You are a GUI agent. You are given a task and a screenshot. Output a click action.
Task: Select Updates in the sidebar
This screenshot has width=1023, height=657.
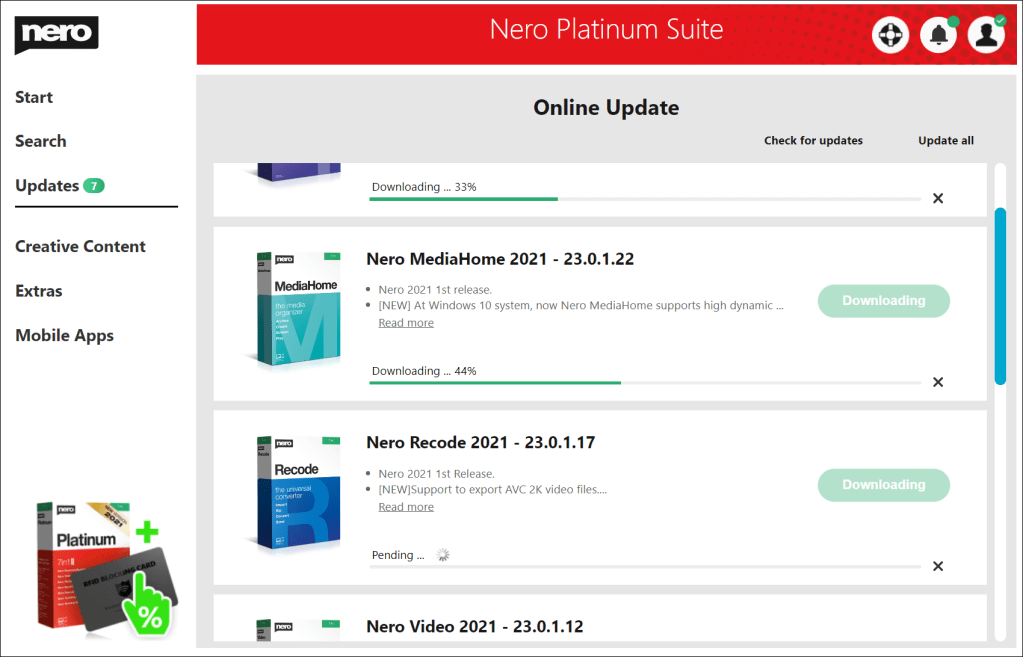(47, 186)
